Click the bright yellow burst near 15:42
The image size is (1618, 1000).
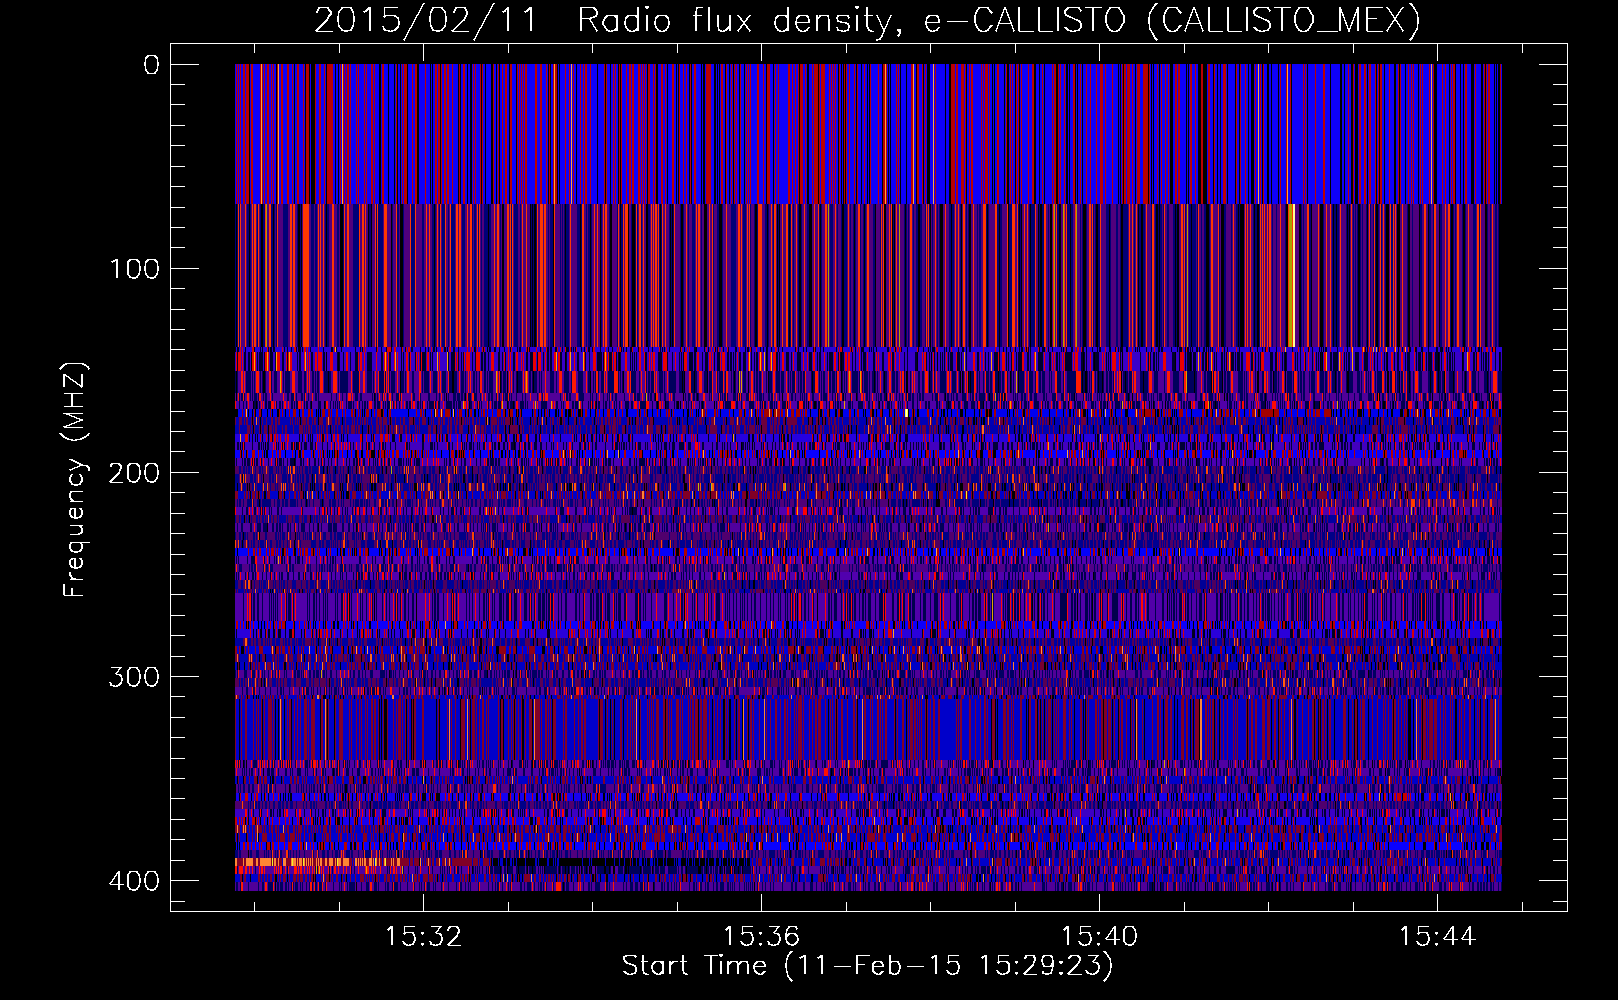pos(1291,275)
